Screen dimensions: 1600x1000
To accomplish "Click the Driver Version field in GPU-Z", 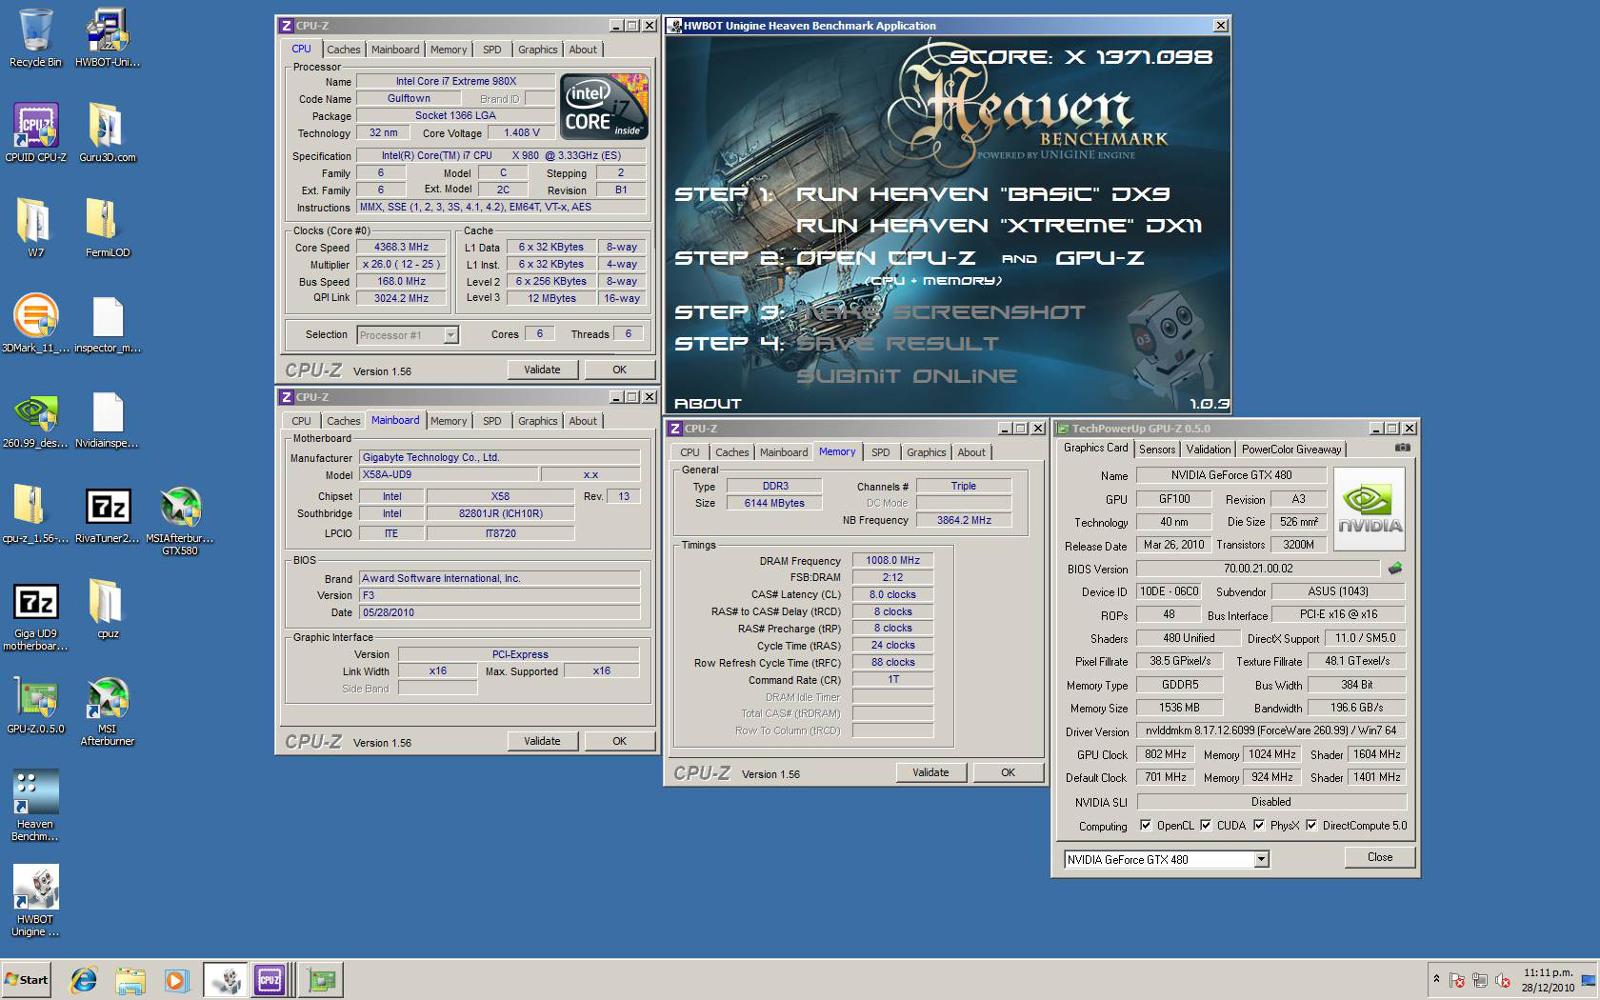I will [1271, 731].
